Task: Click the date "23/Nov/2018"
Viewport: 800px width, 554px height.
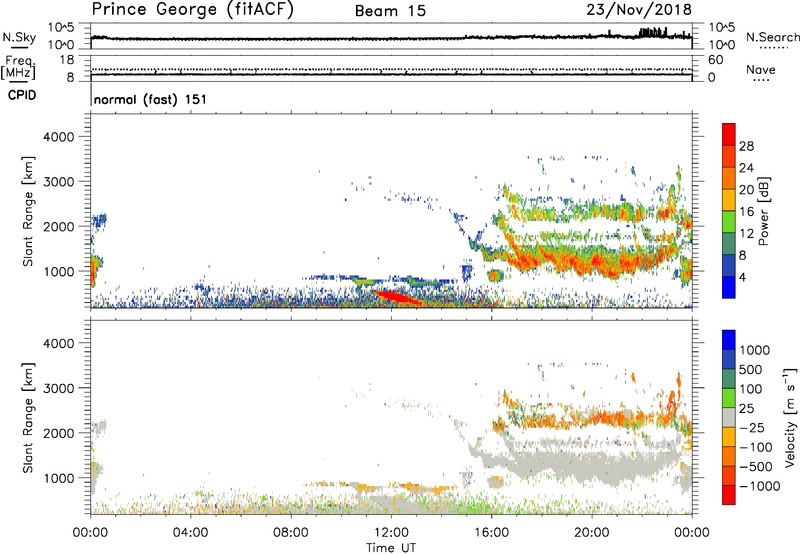Action: 639,9
